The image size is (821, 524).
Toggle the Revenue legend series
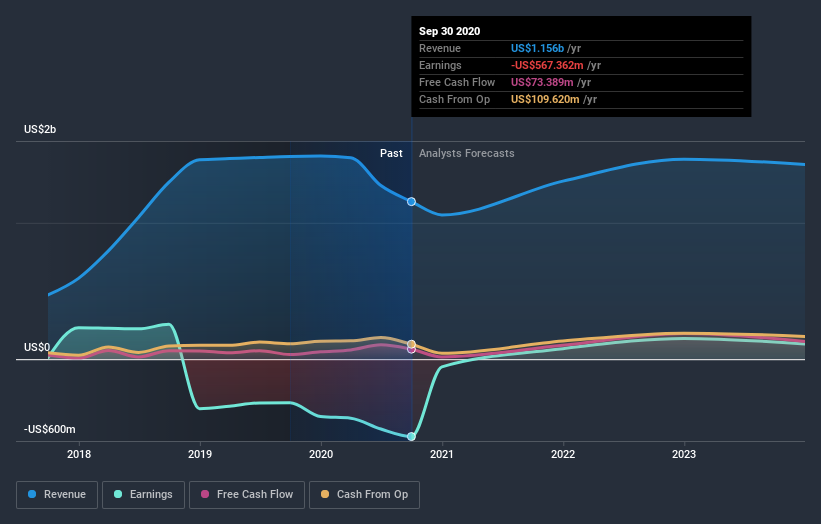click(57, 495)
